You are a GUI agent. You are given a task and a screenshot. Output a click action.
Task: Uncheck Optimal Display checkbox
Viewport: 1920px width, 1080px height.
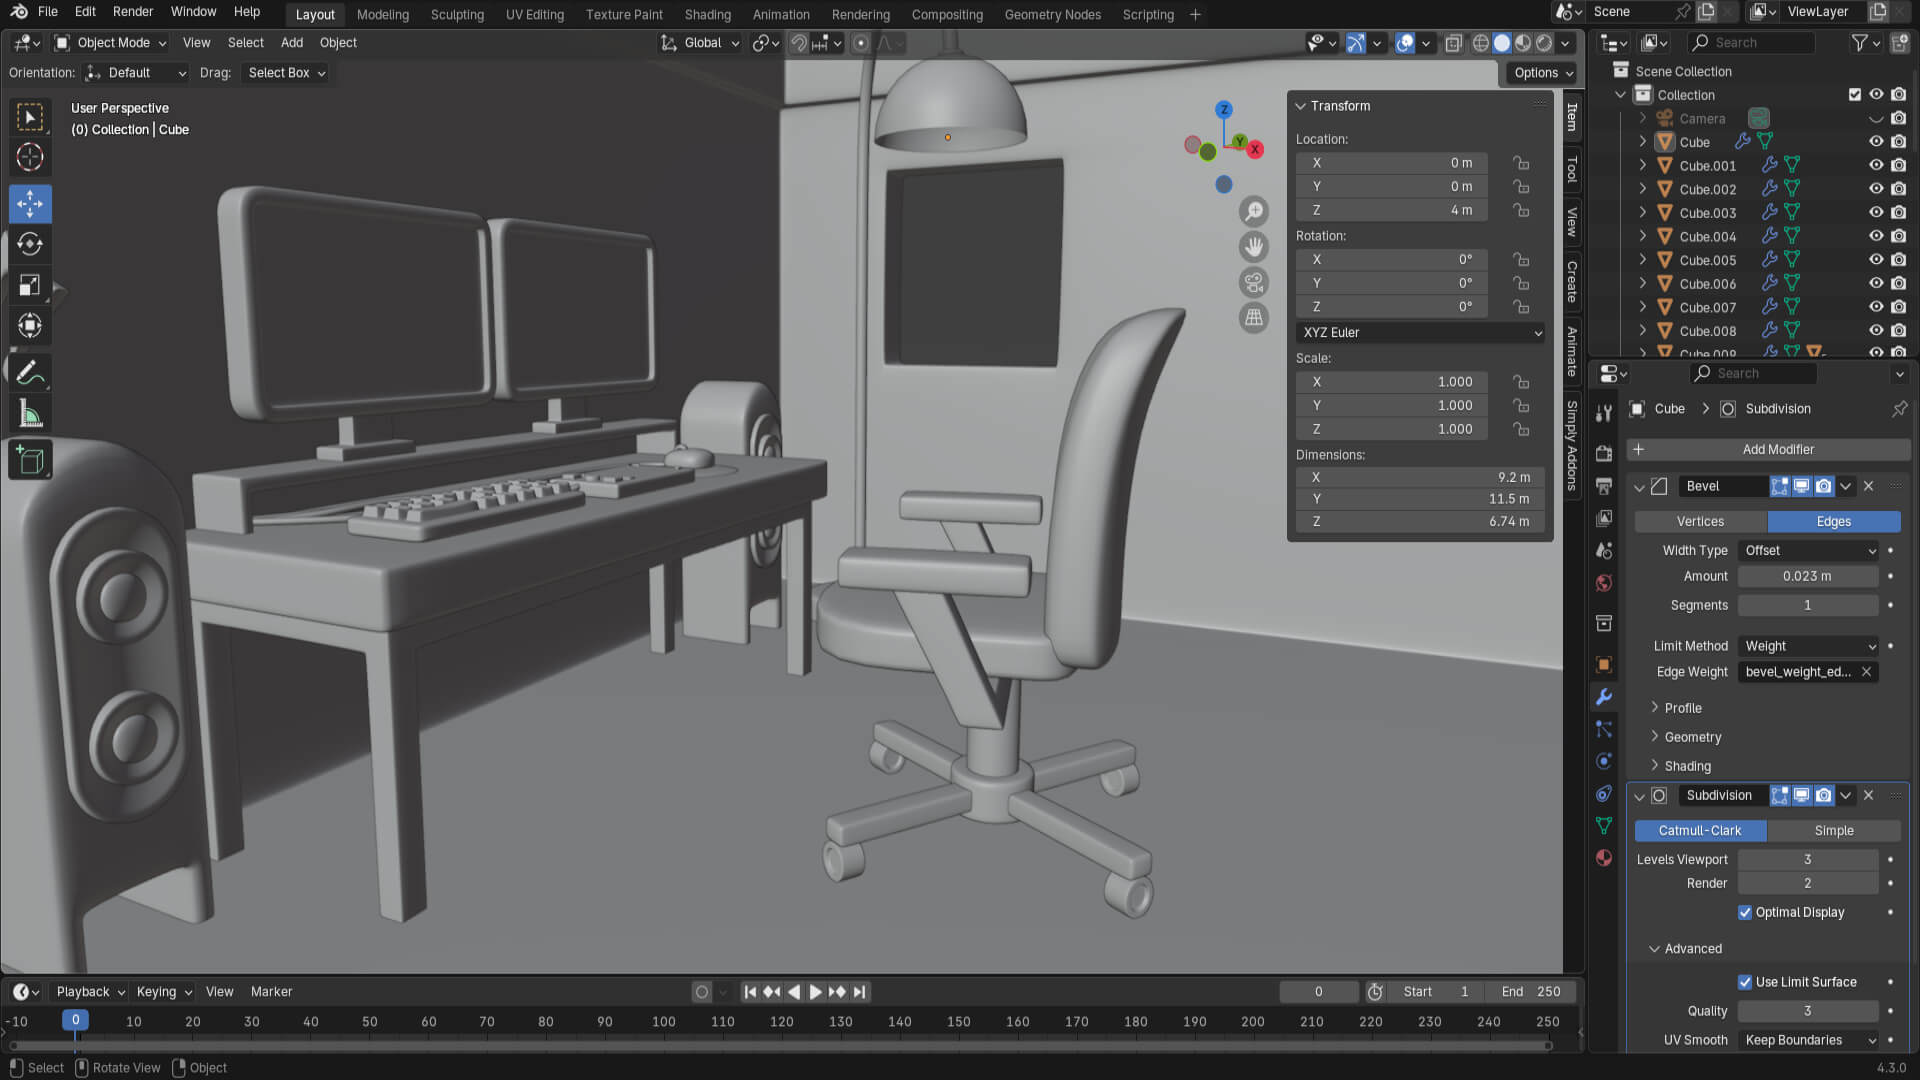click(x=1745, y=912)
